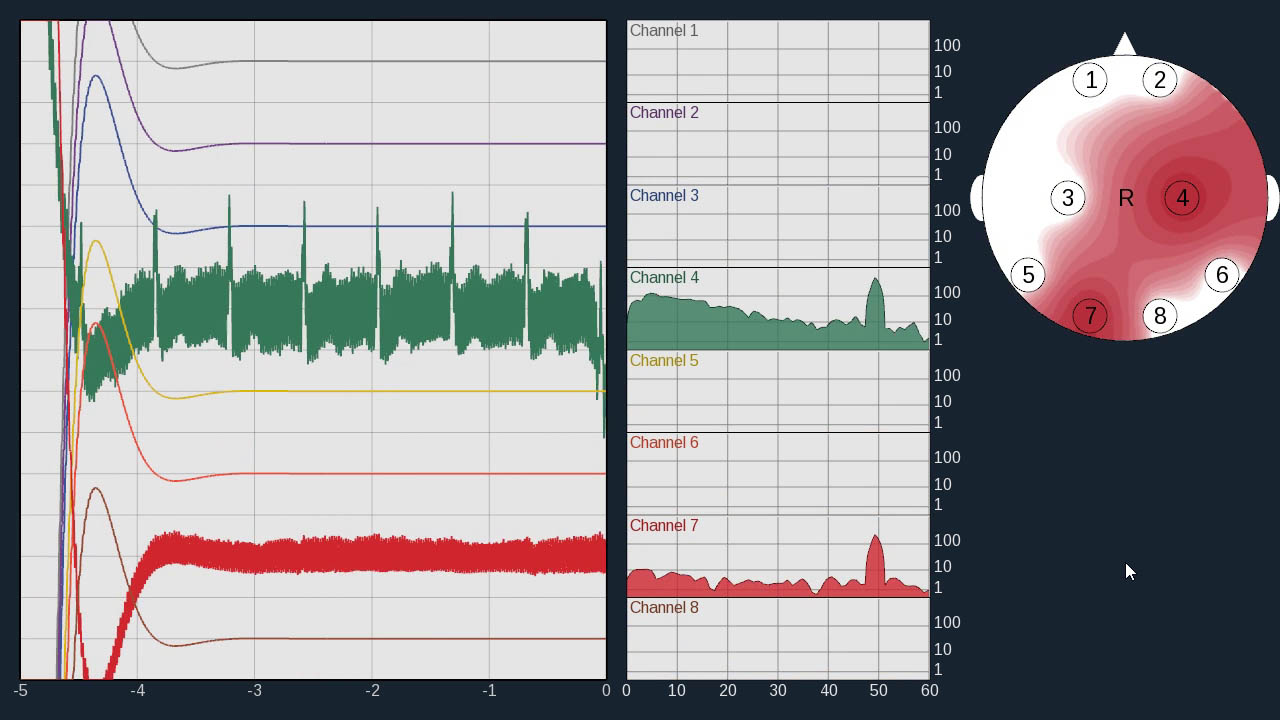This screenshot has height=720, width=1280.
Task: Click the highlighted electrode 7
Action: (x=1091, y=316)
